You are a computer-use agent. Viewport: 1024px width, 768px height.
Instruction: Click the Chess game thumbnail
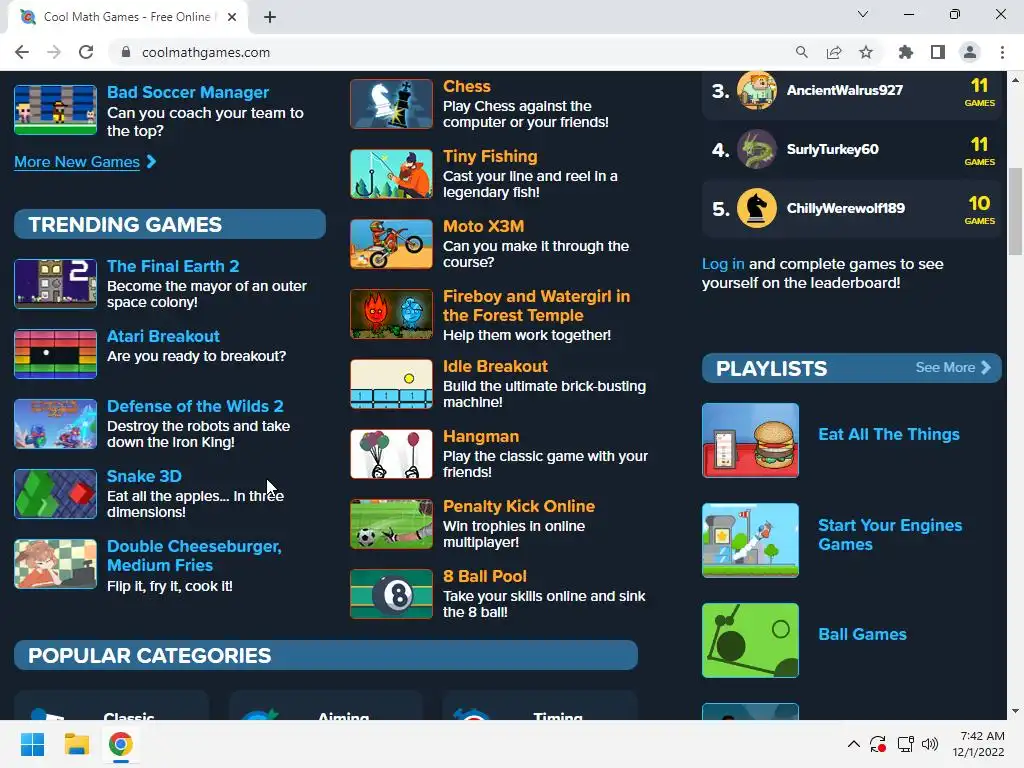[x=391, y=104]
